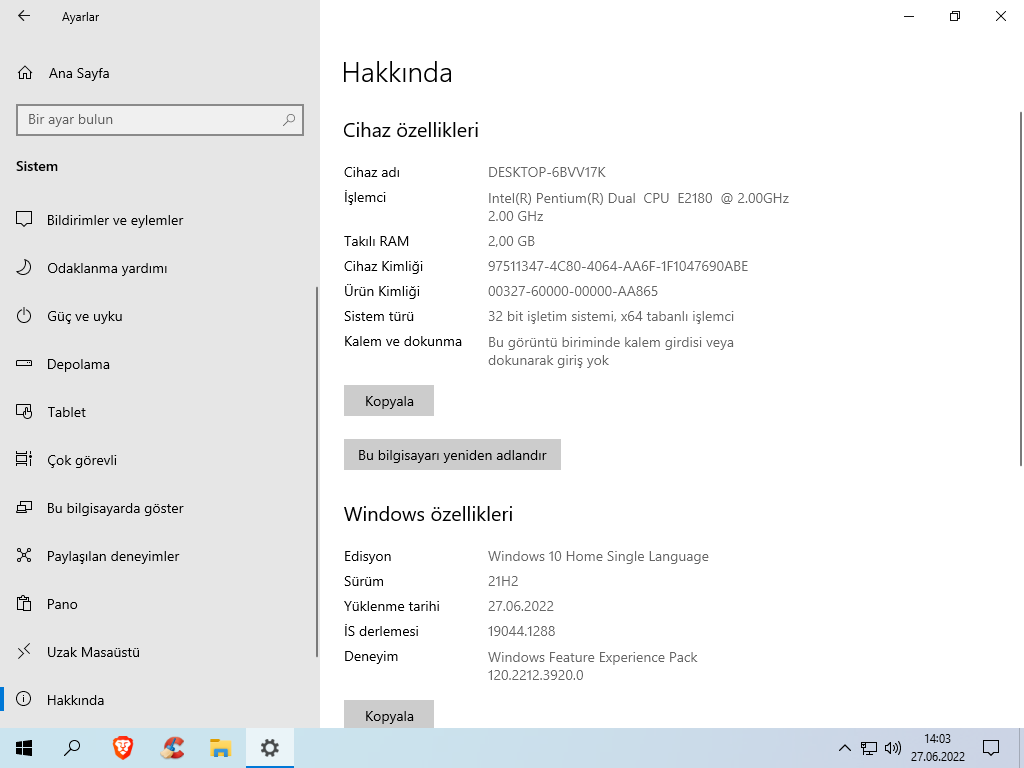
Task: Open network status tray icon
Action: (x=869, y=748)
